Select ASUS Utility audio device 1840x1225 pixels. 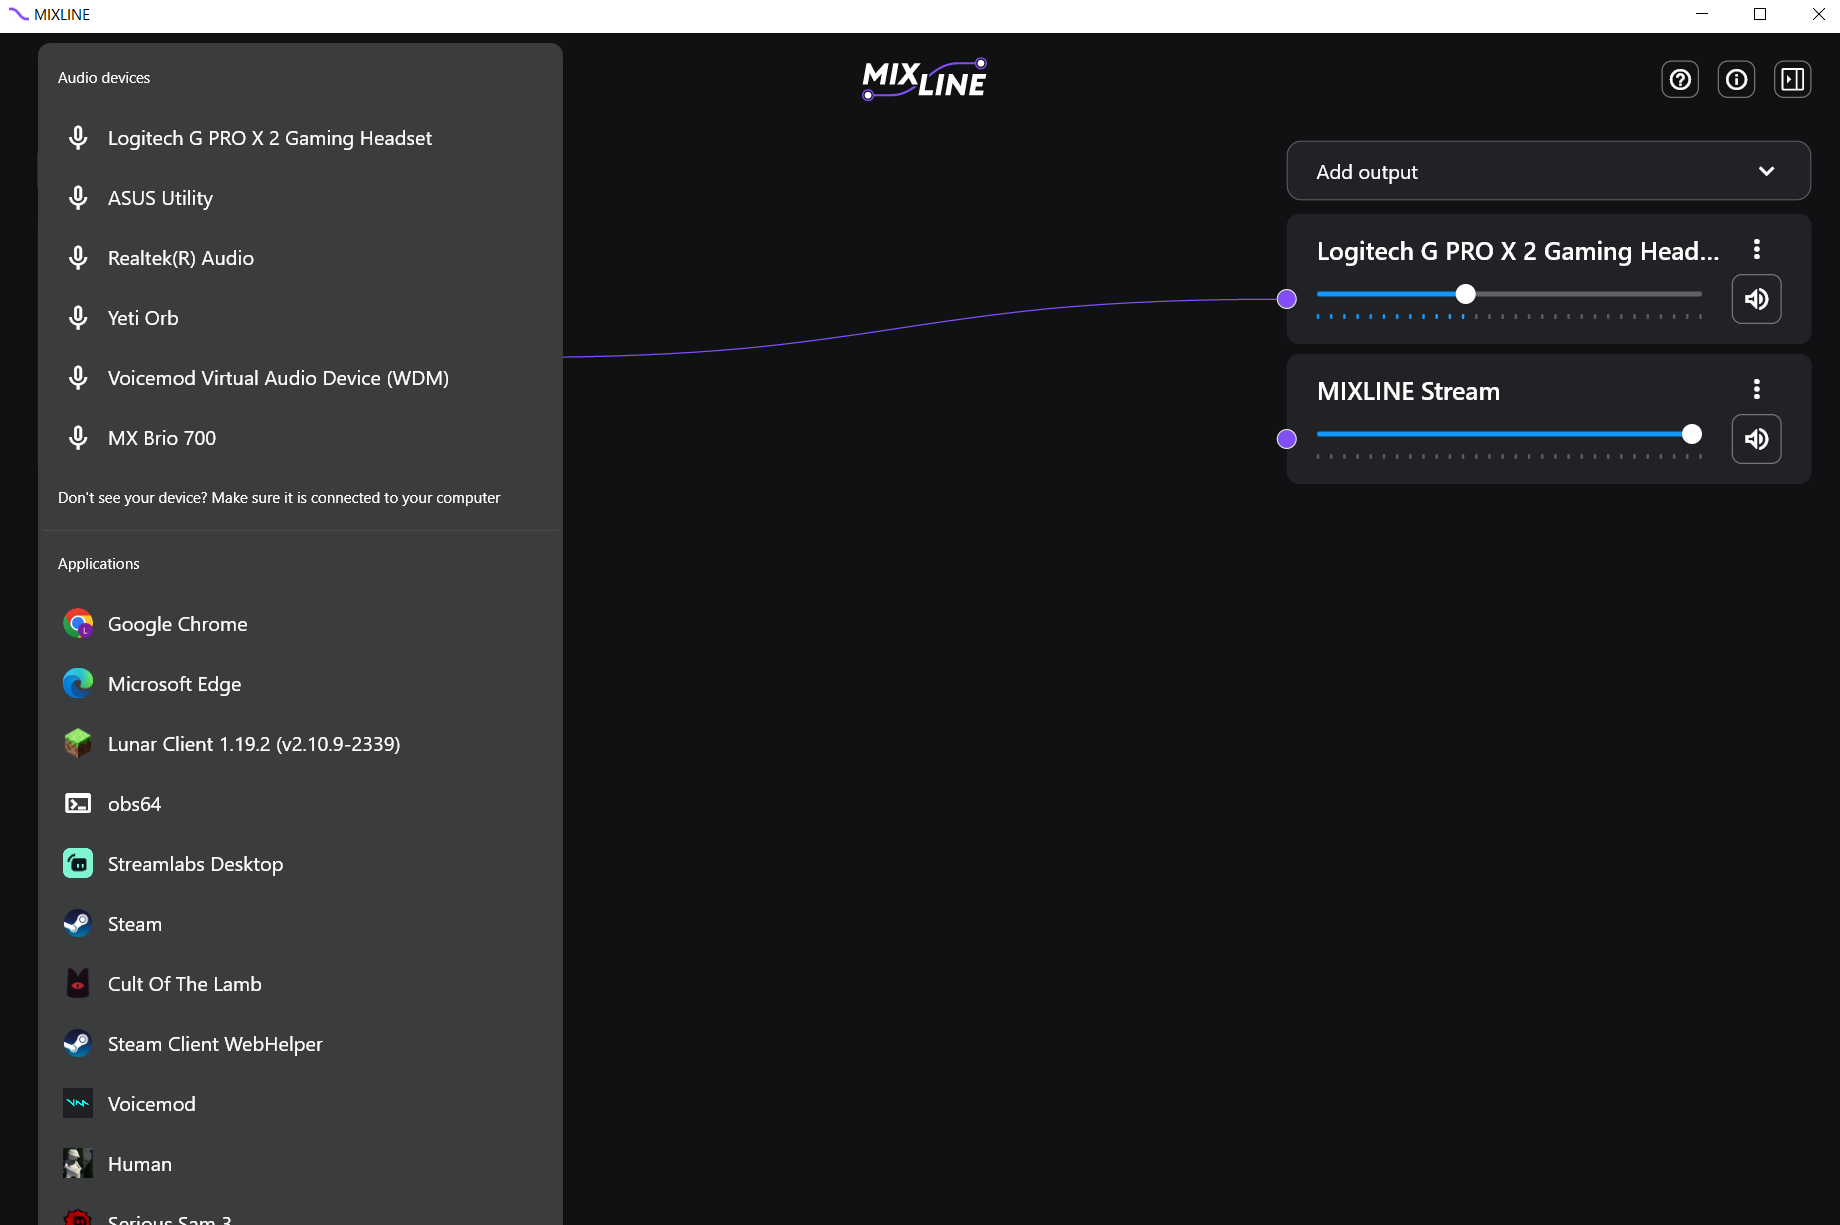[300, 198]
